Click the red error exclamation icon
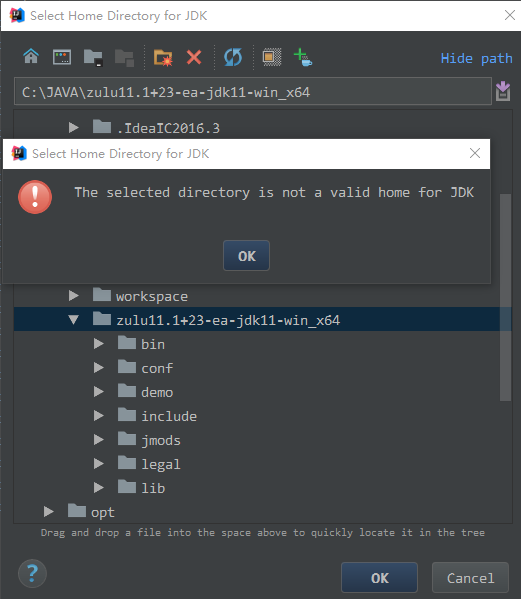The width and height of the screenshot is (521, 599). 35,197
